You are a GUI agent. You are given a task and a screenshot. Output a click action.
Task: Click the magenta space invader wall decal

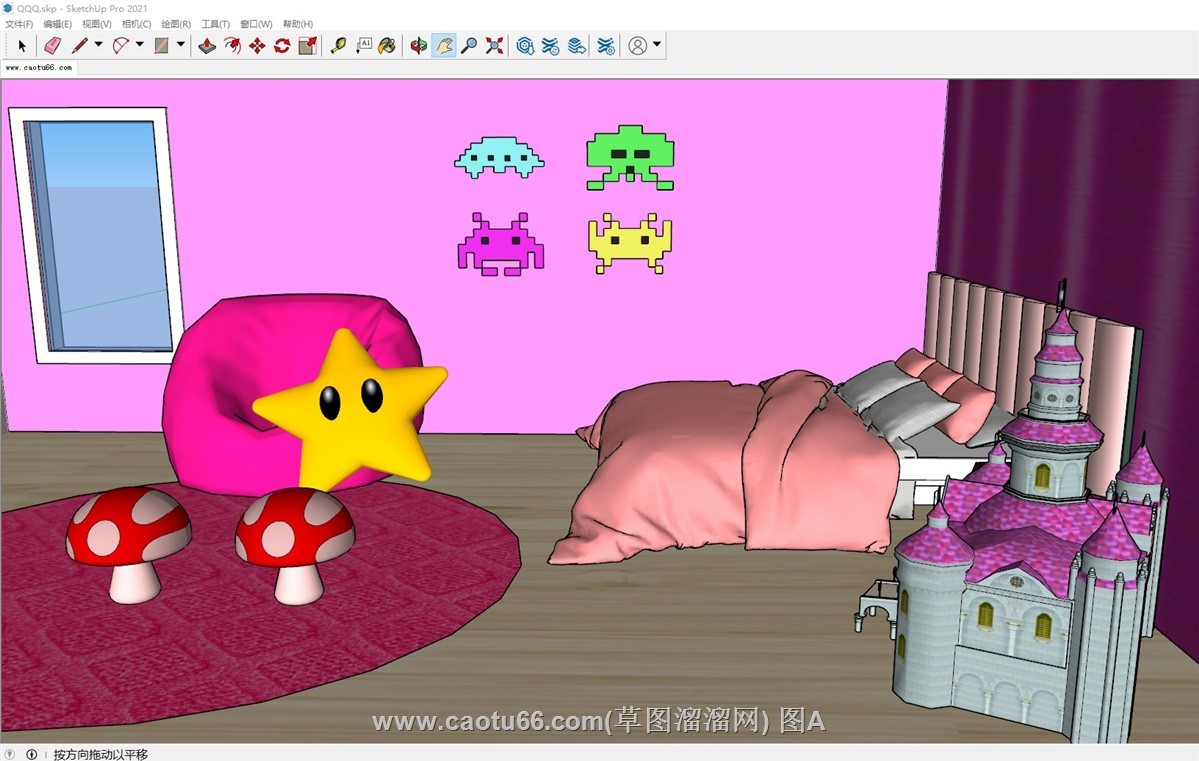501,244
